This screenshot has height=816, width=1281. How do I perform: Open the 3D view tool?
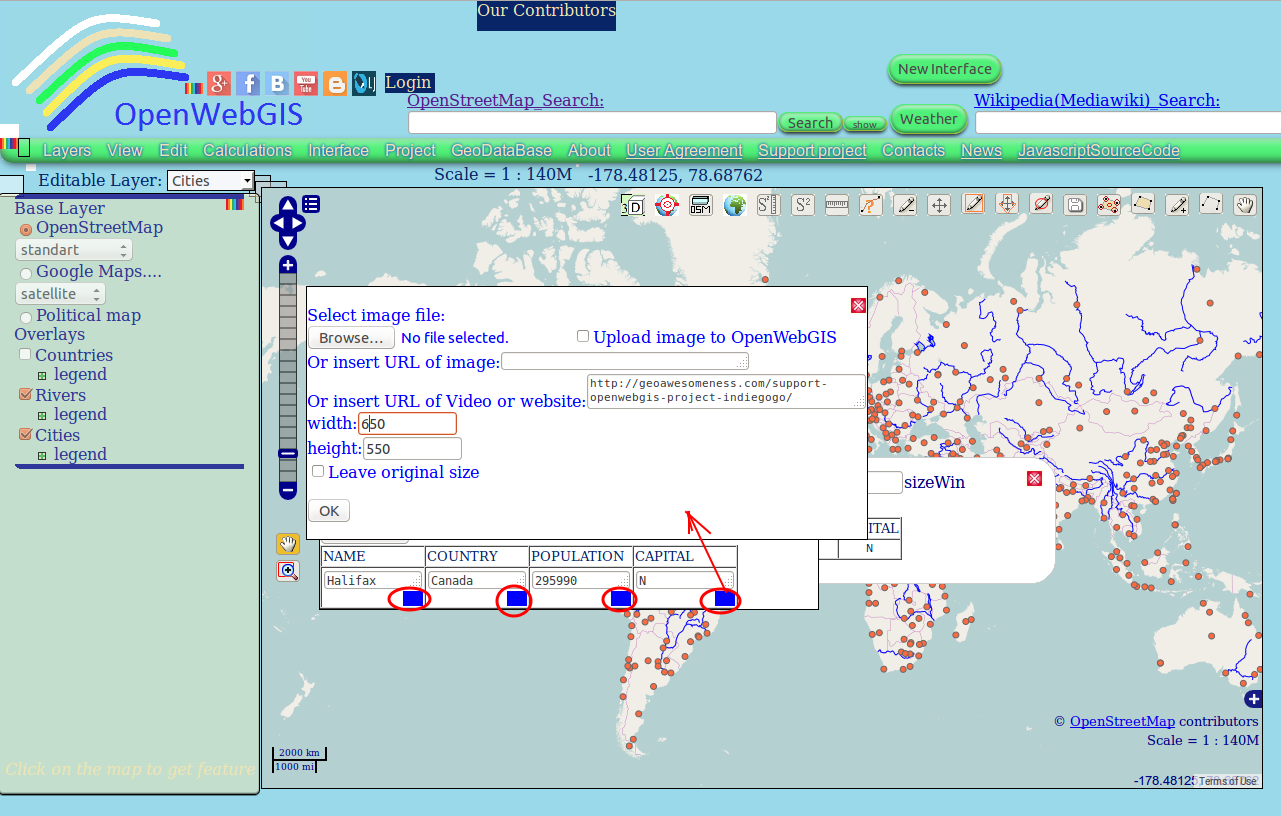(632, 205)
